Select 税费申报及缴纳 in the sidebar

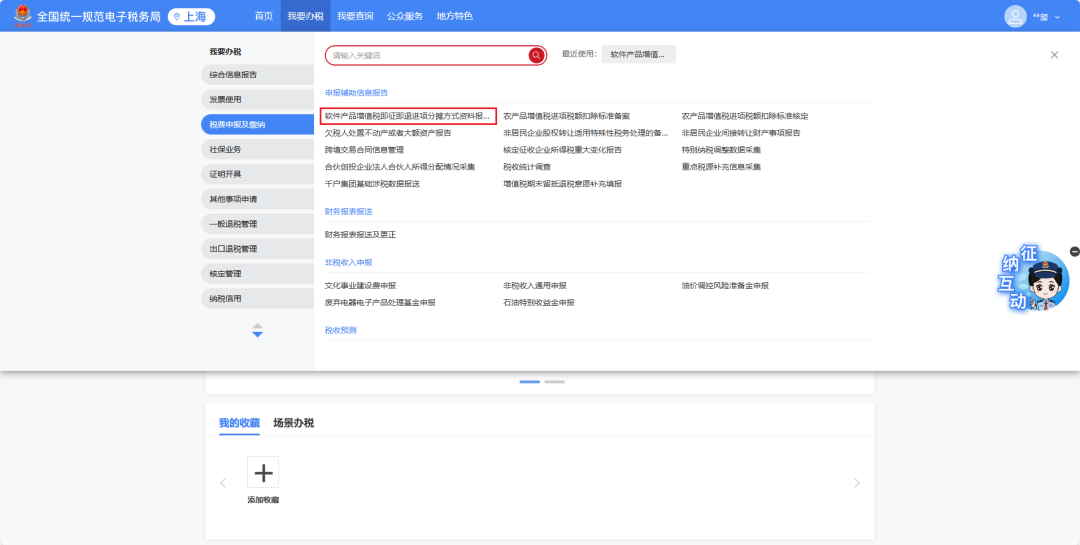tap(258, 124)
